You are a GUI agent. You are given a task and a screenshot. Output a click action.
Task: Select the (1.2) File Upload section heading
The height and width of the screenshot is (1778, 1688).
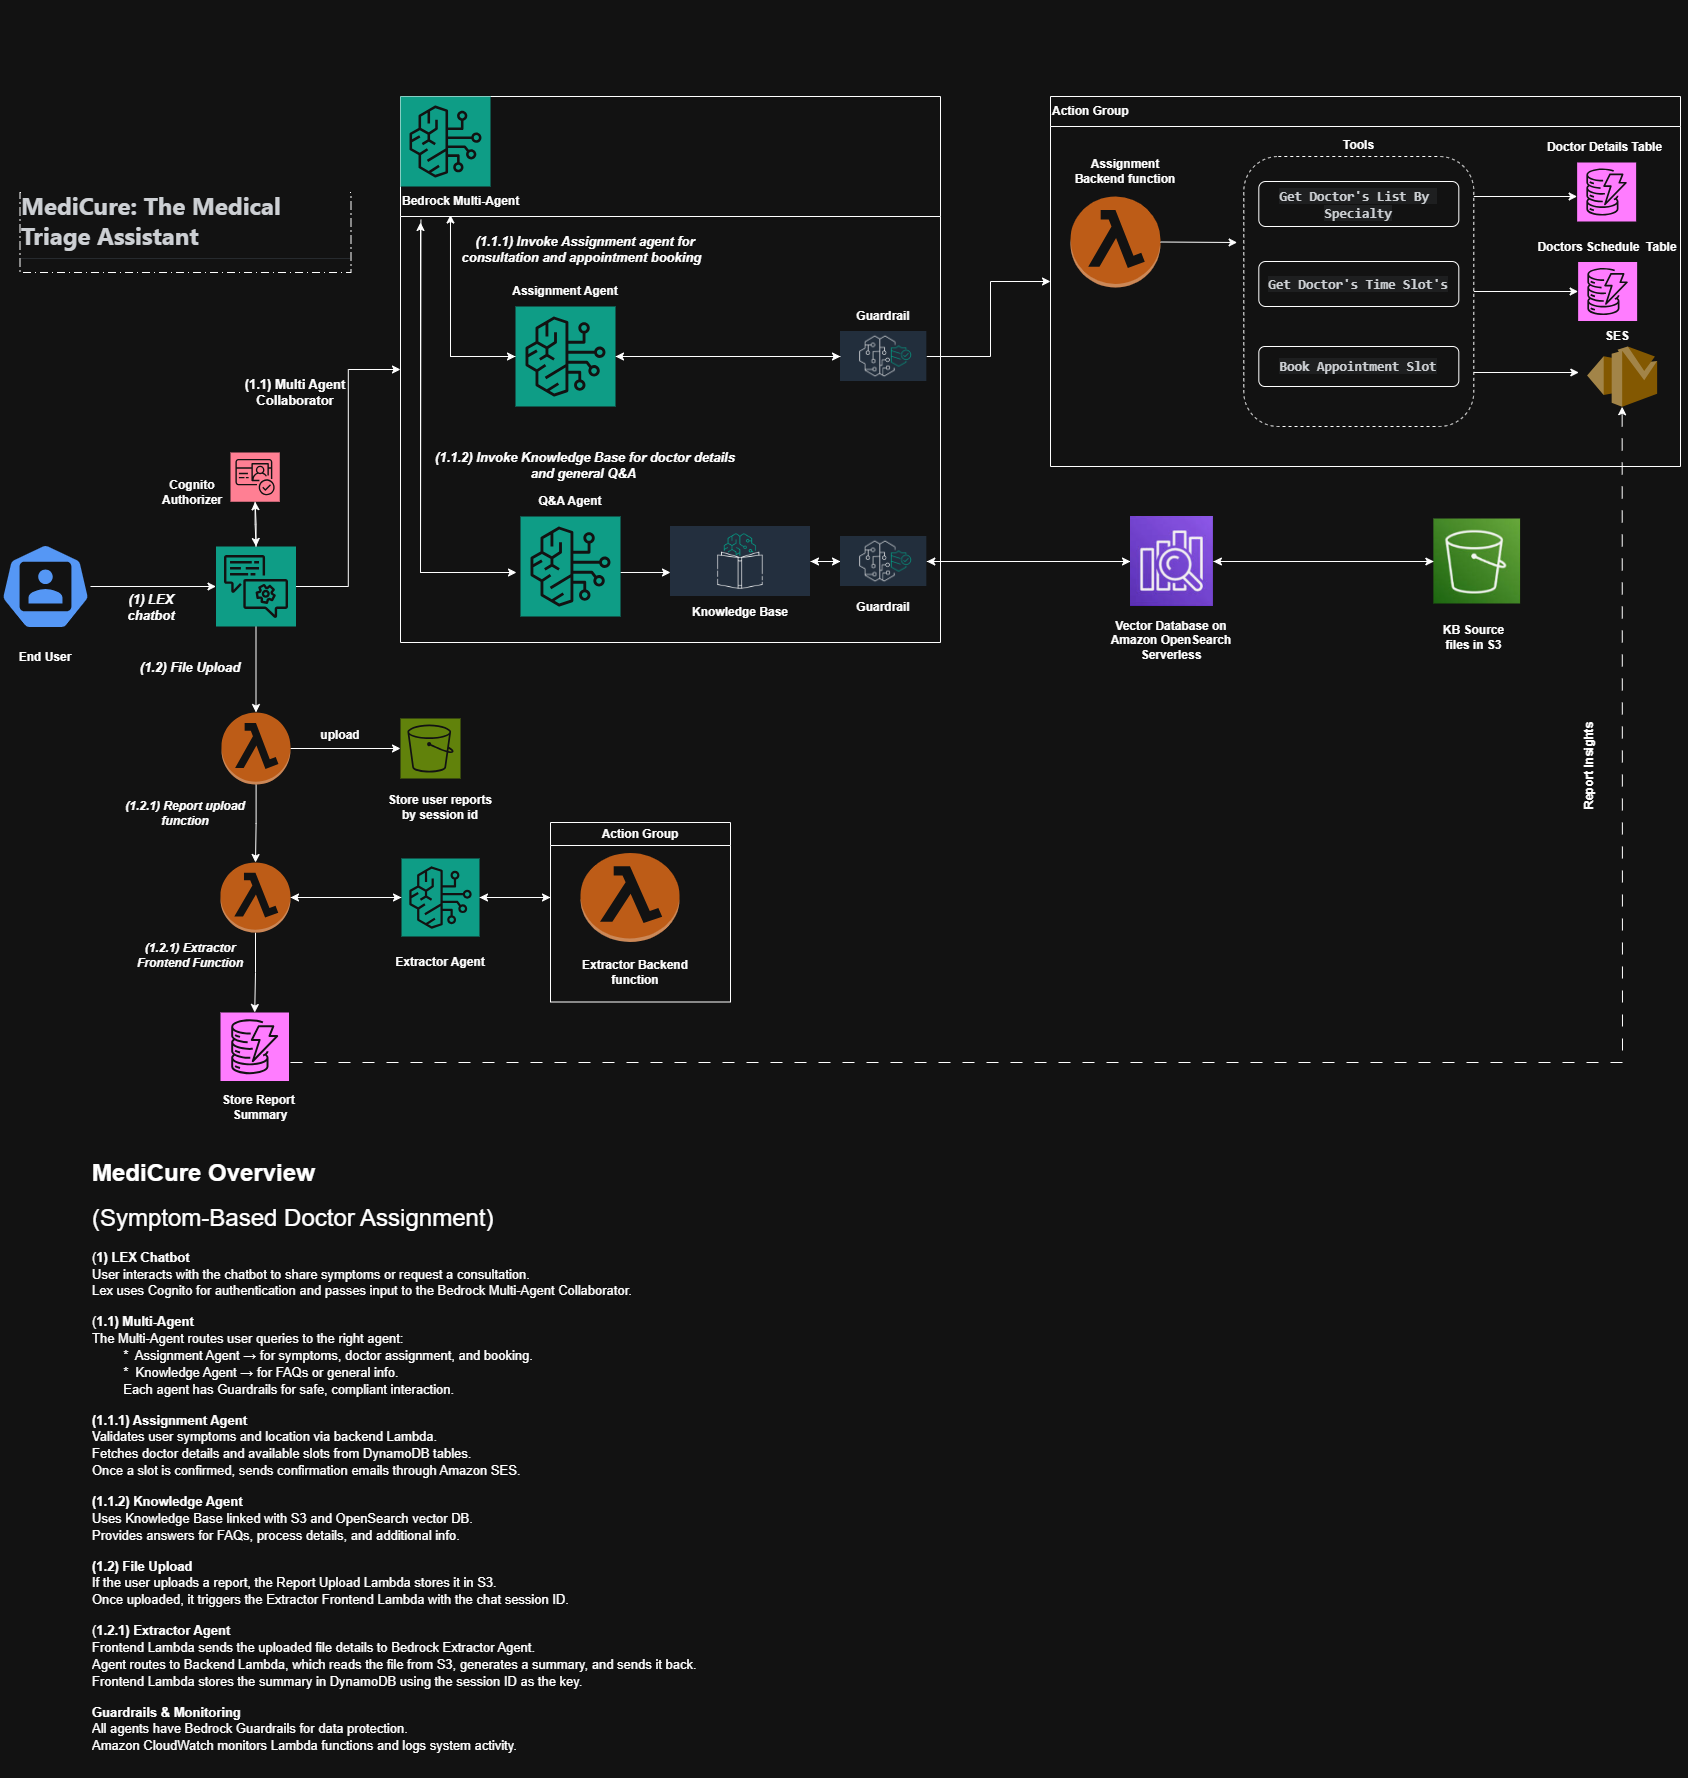[x=142, y=1566]
